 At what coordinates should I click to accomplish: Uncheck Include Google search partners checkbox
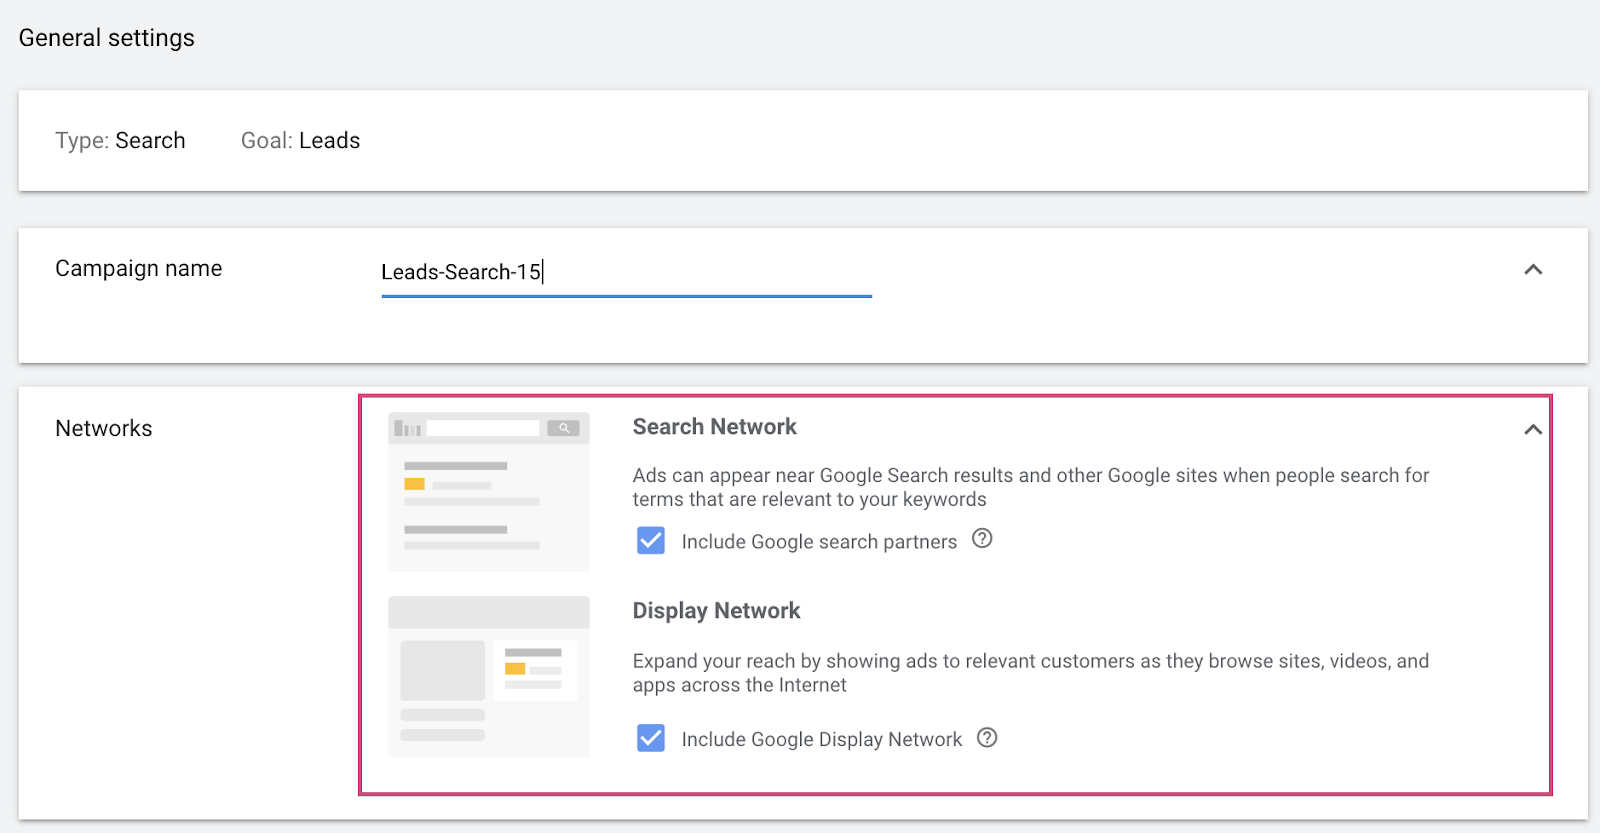(x=651, y=541)
